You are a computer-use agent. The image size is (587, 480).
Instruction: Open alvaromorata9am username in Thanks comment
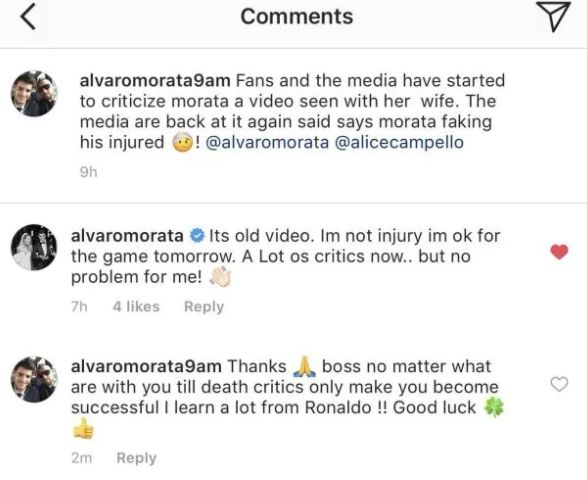pos(146,366)
